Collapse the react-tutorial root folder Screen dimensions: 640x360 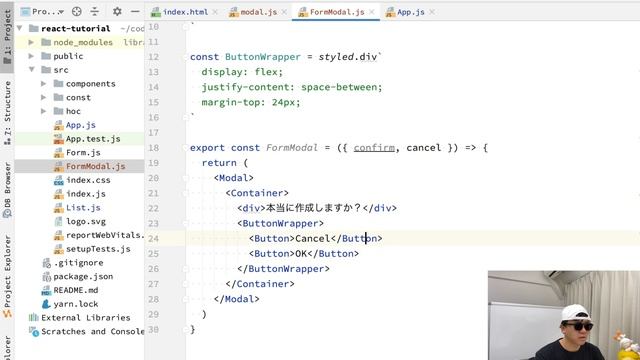click(20, 29)
